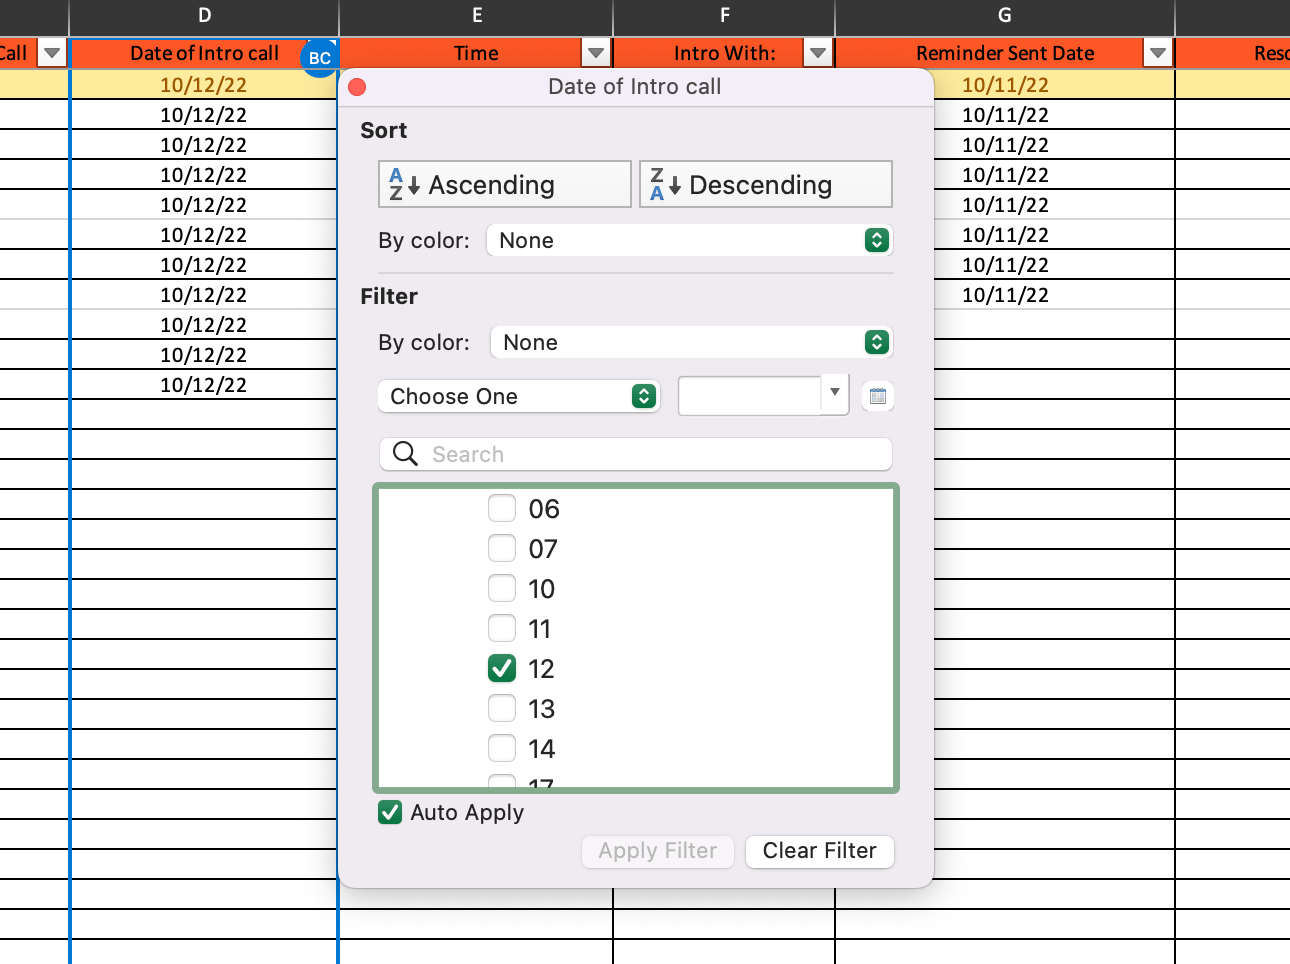Click the BC collaborator badge on column D
The height and width of the screenshot is (964, 1290).
(319, 58)
